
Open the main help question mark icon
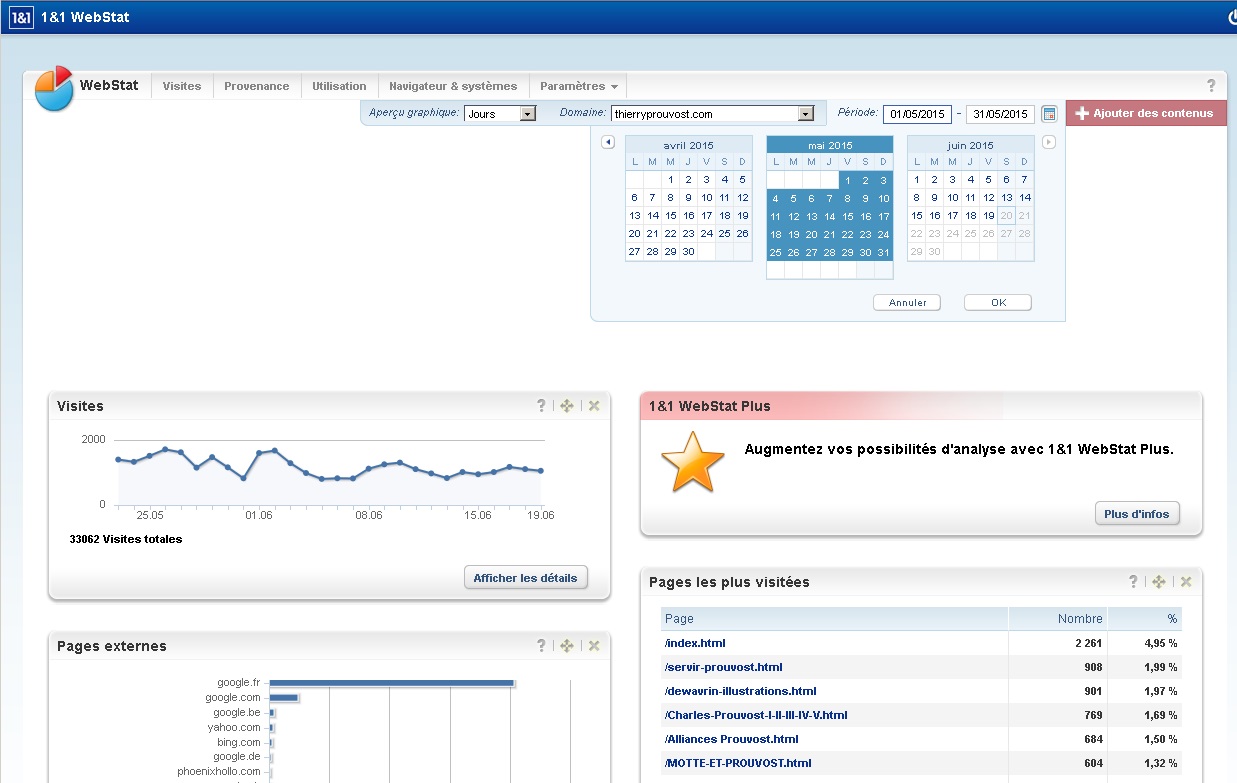coord(1211,86)
